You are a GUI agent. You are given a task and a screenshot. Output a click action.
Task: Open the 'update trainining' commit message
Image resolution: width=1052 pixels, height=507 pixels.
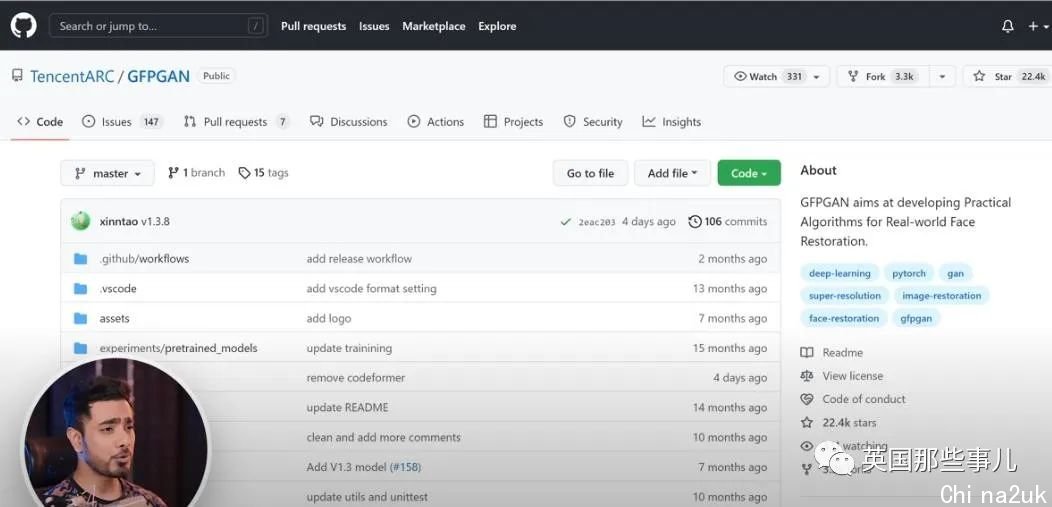tap(349, 348)
